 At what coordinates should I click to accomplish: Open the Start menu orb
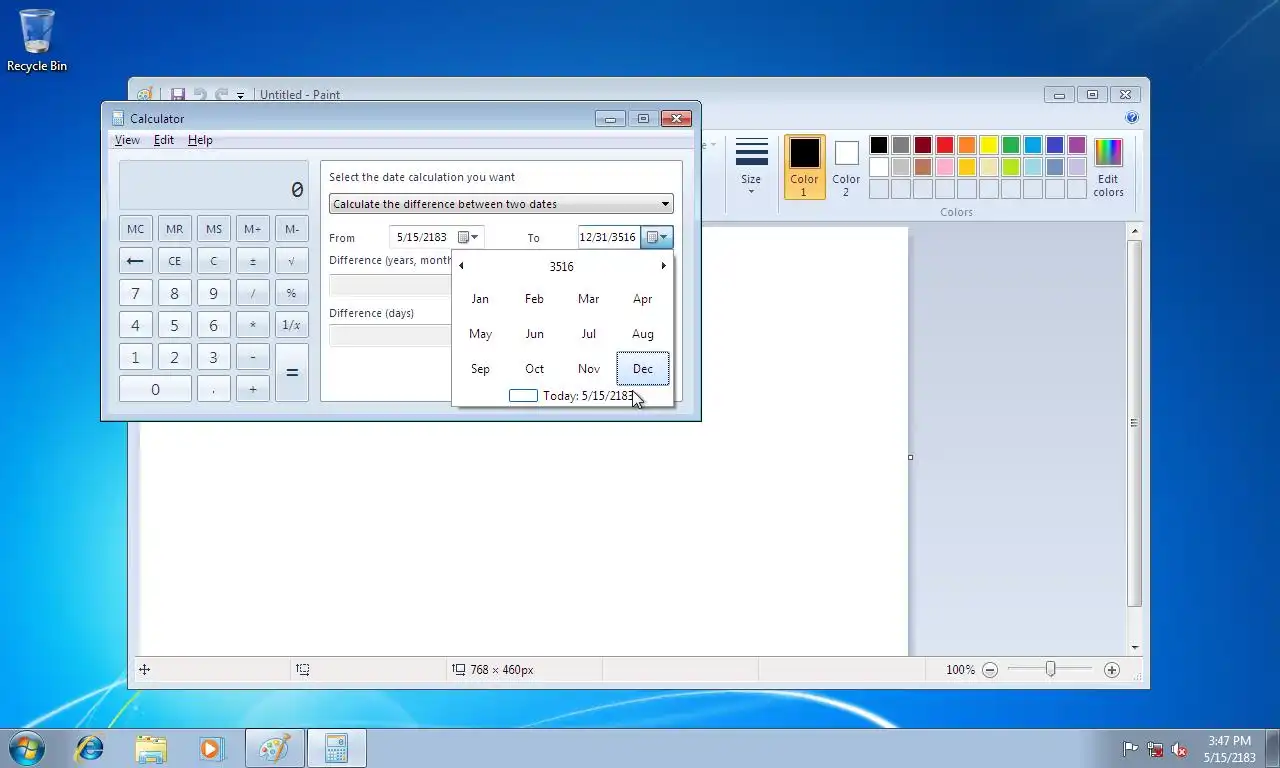coord(27,748)
